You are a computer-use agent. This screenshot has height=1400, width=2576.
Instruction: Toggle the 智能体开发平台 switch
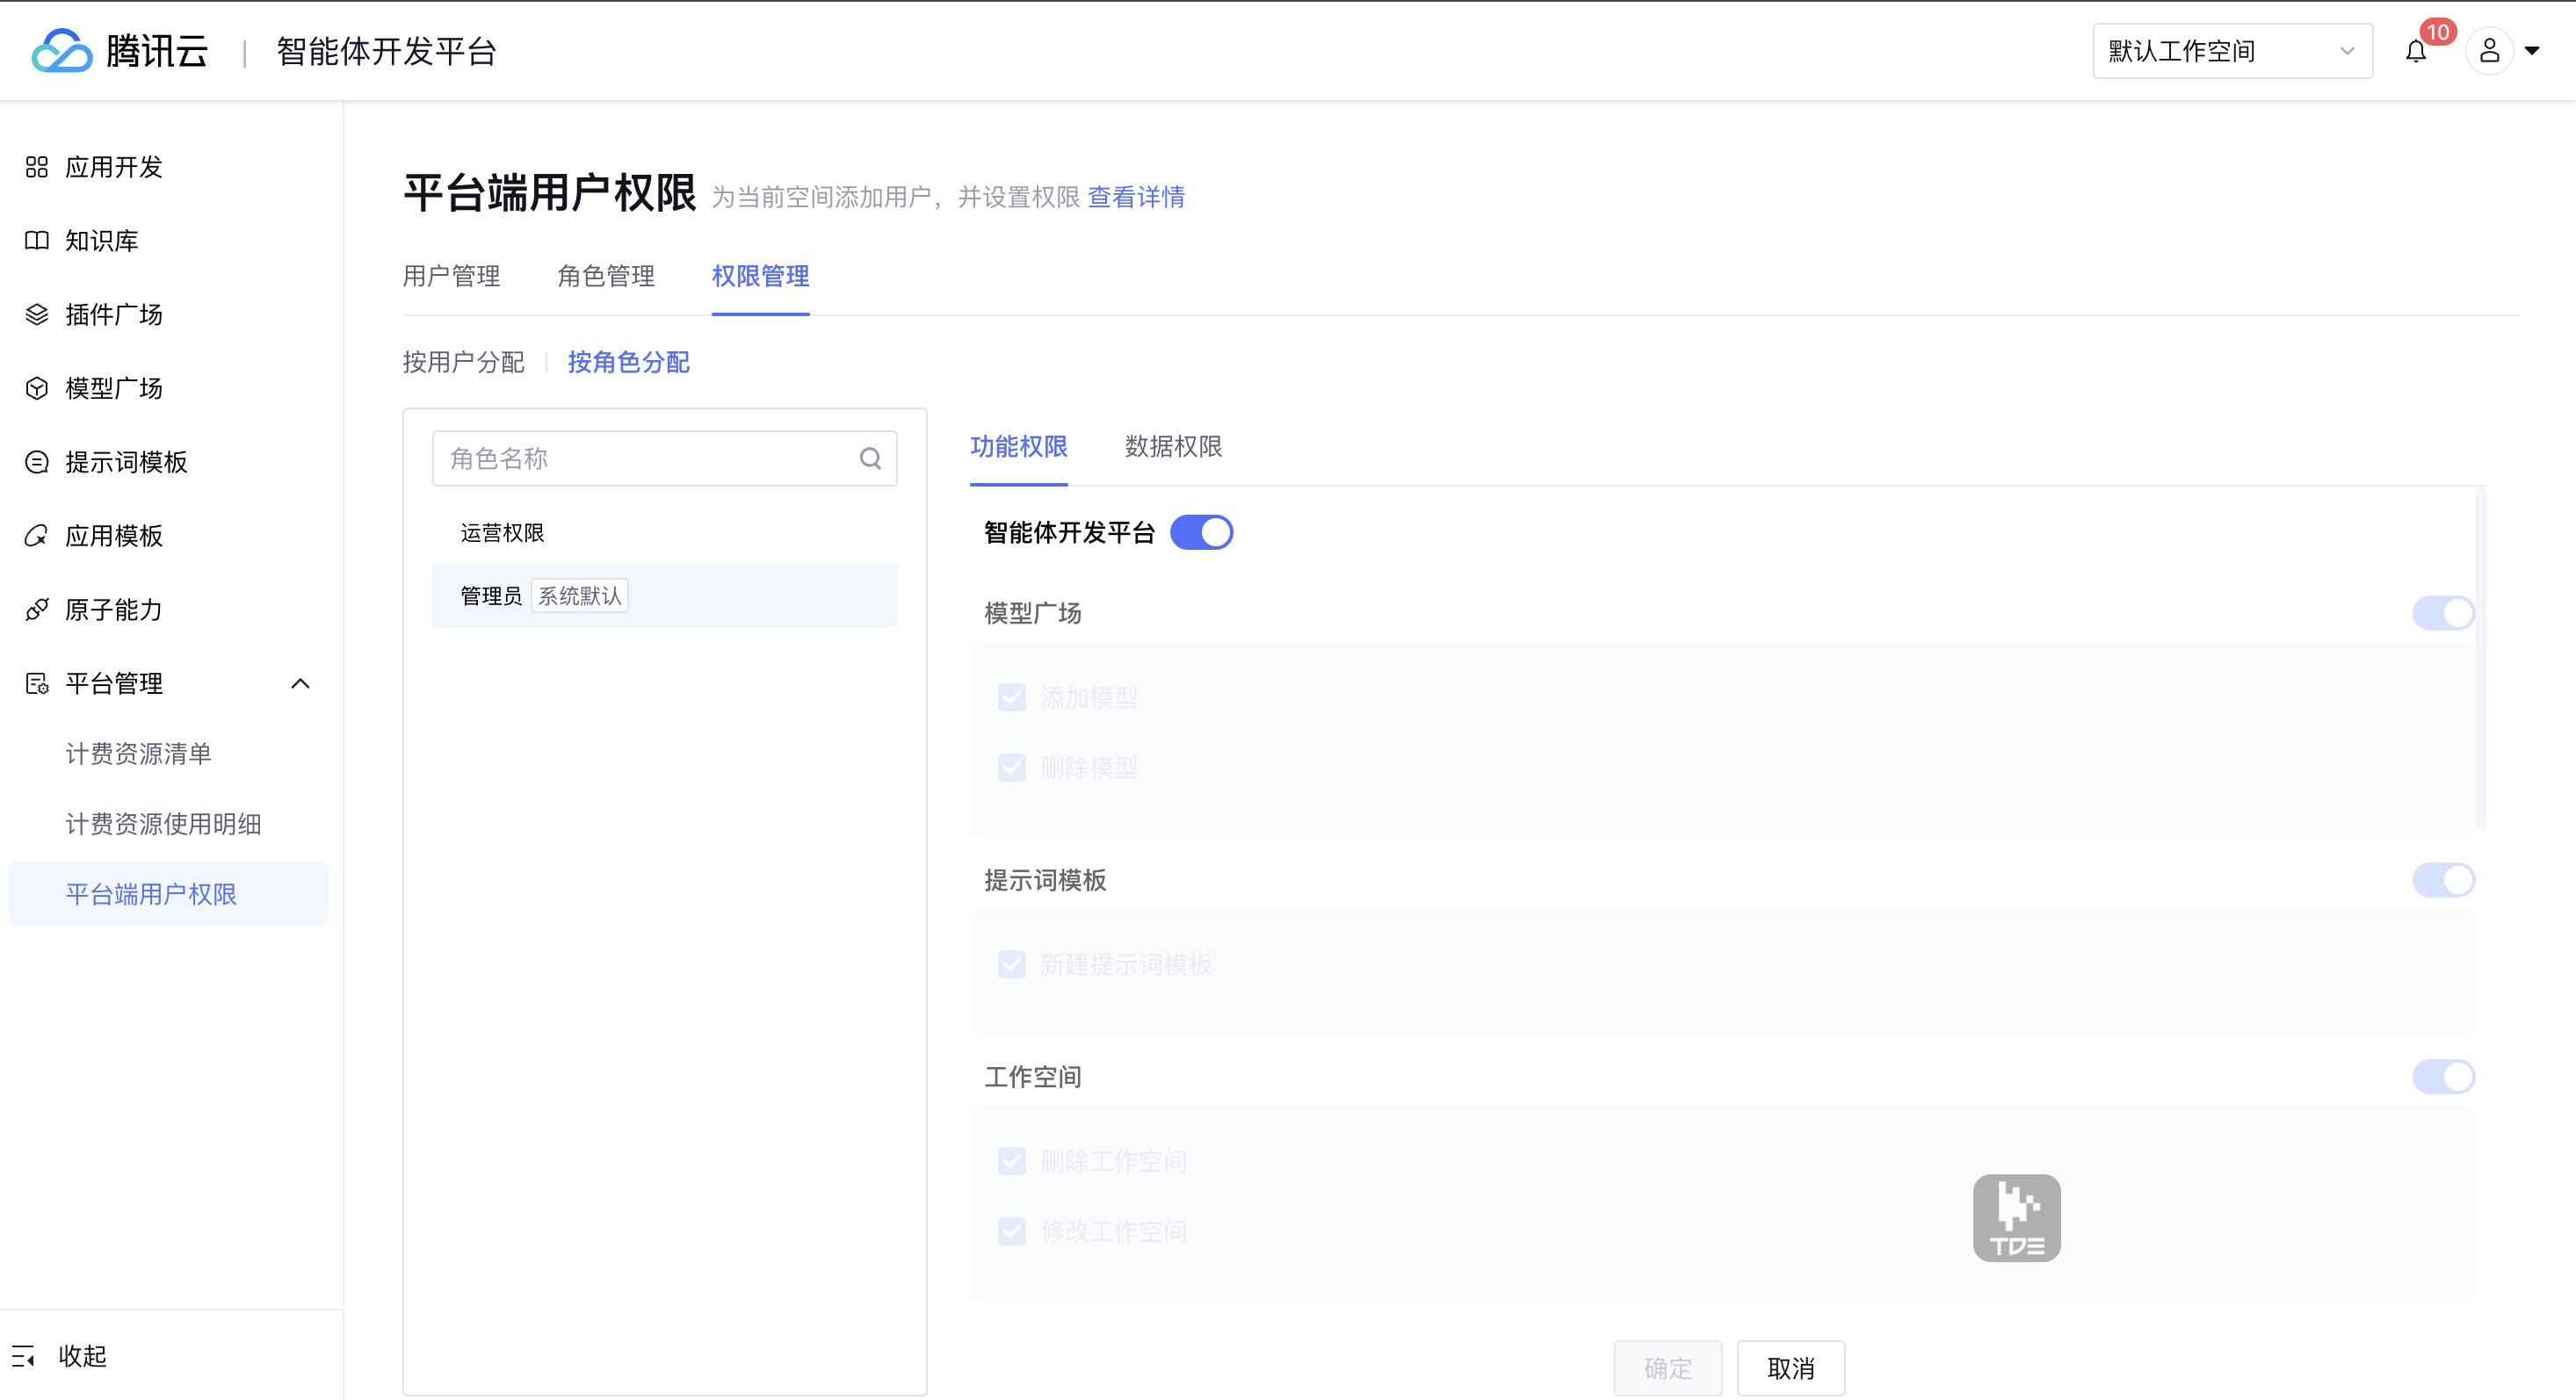pyautogui.click(x=1201, y=533)
